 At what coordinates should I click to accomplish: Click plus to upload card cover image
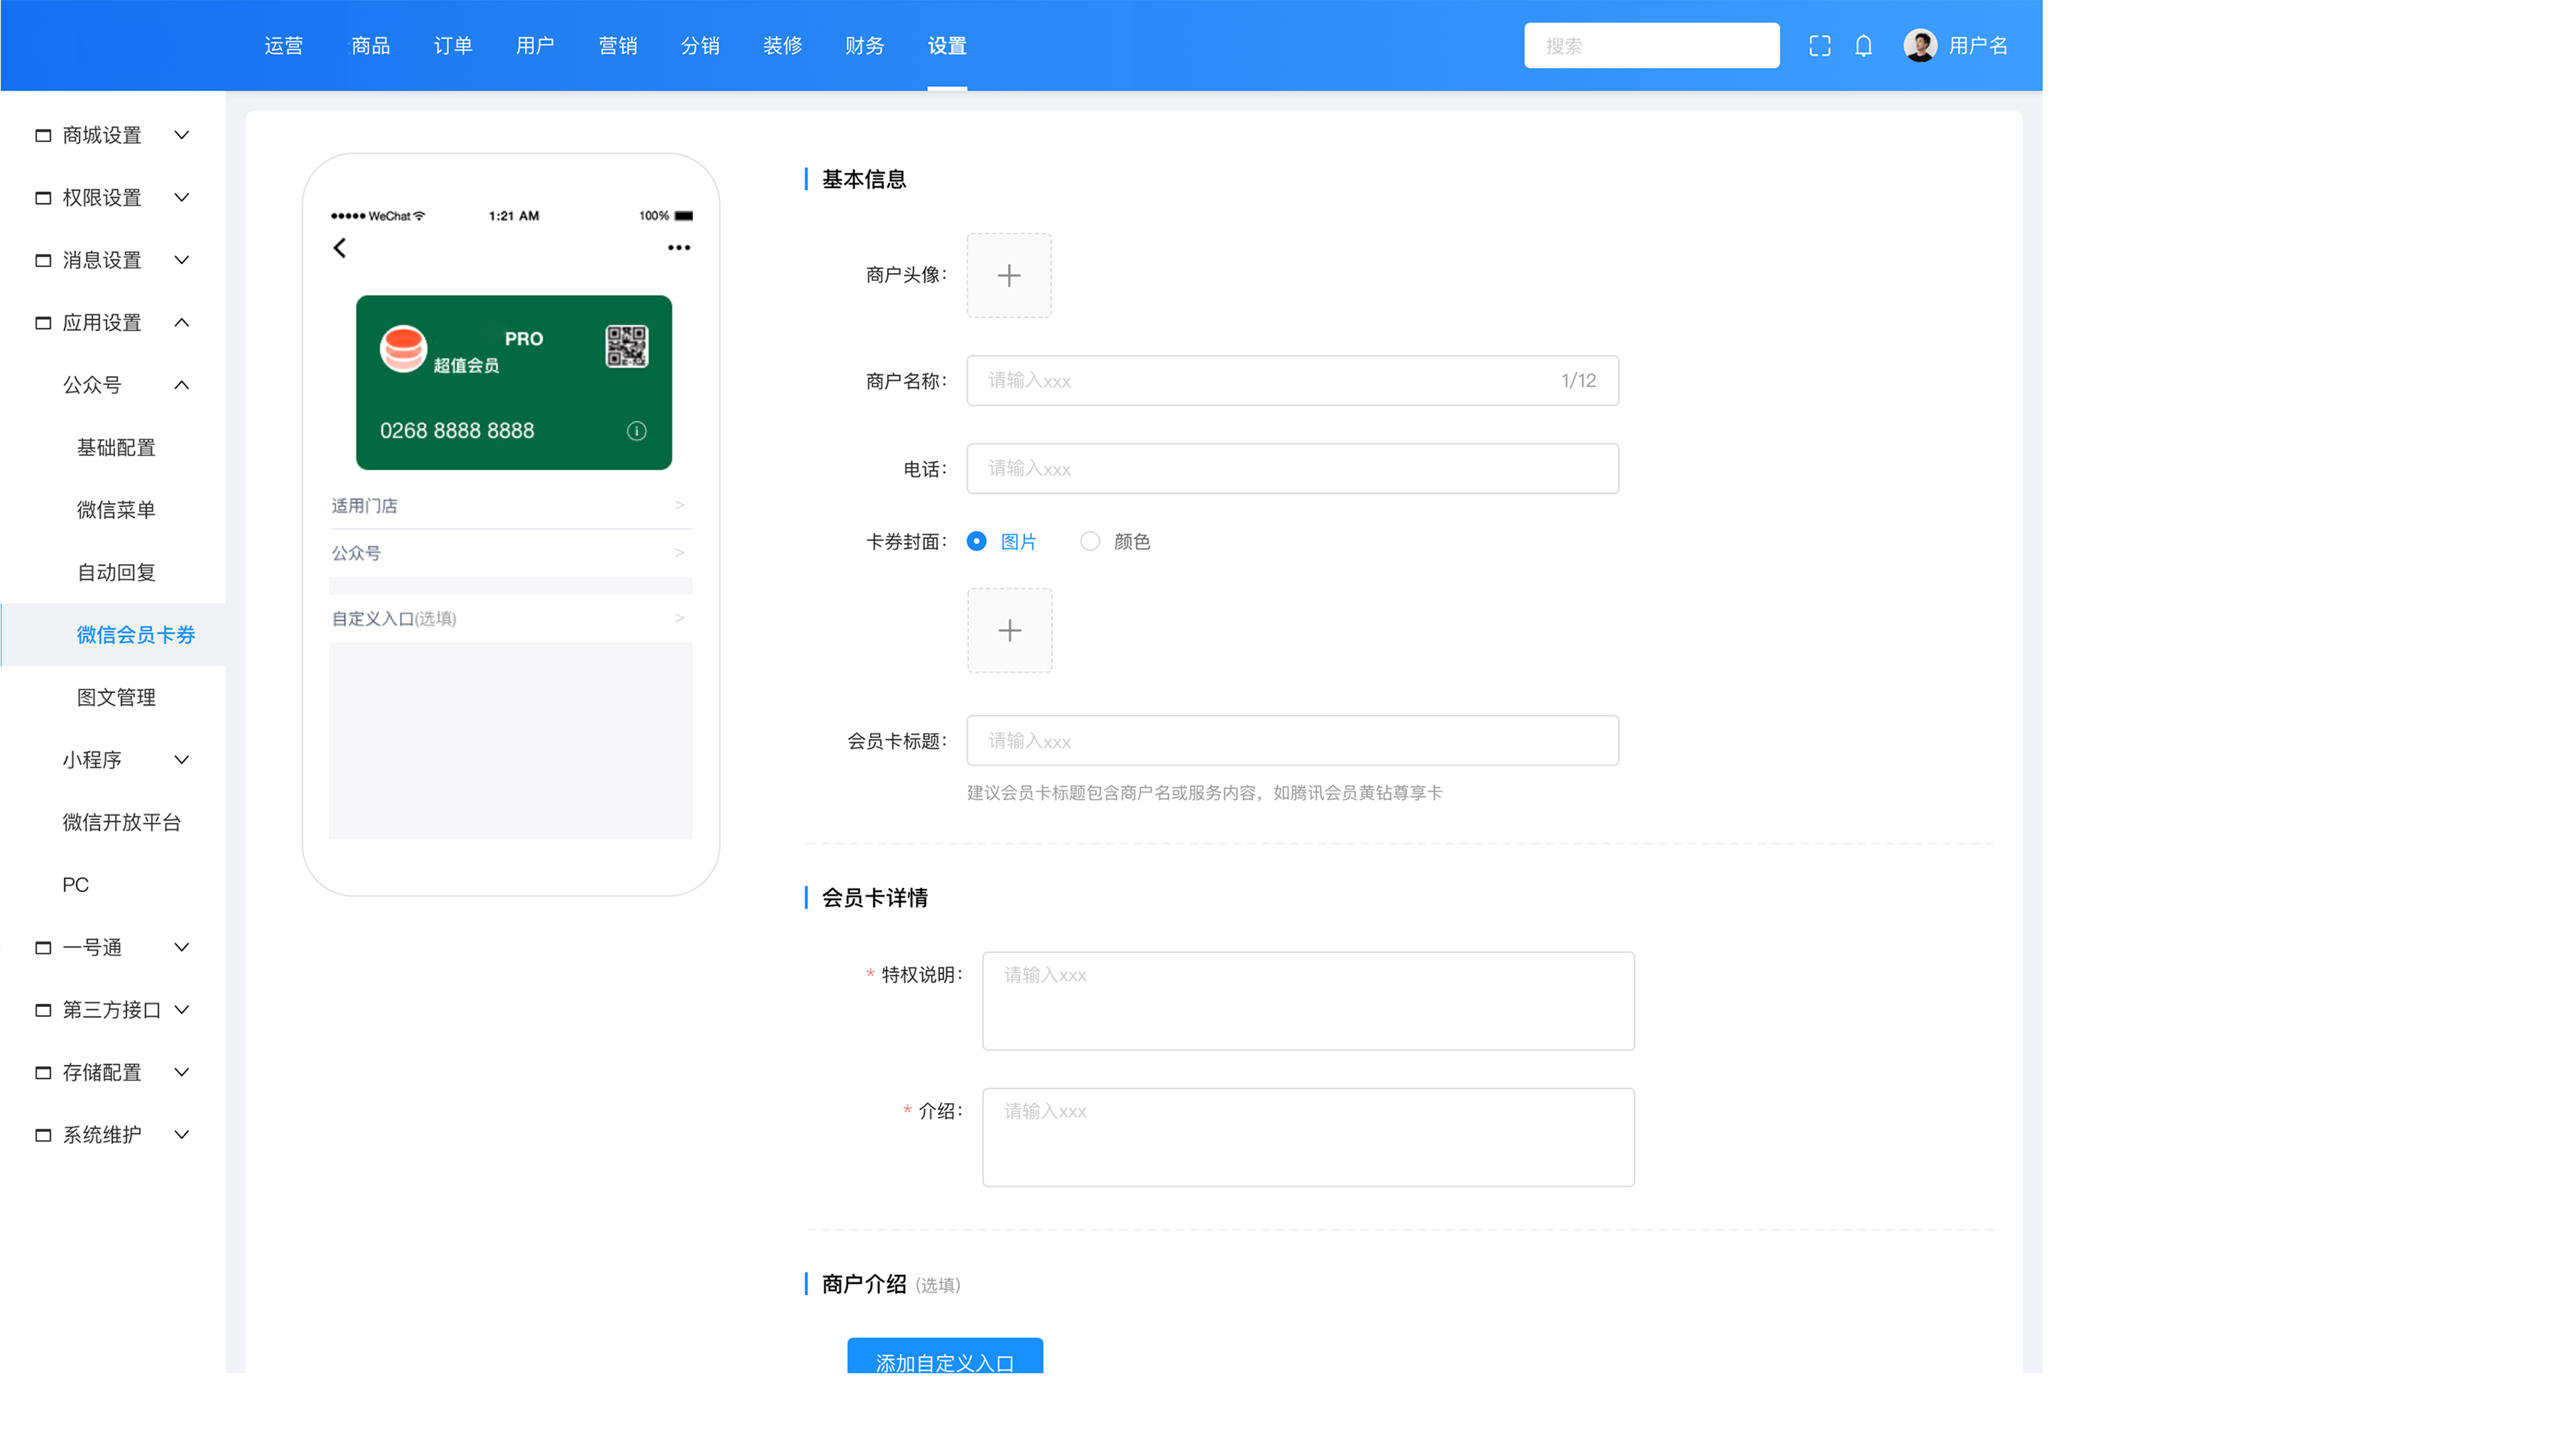1009,631
